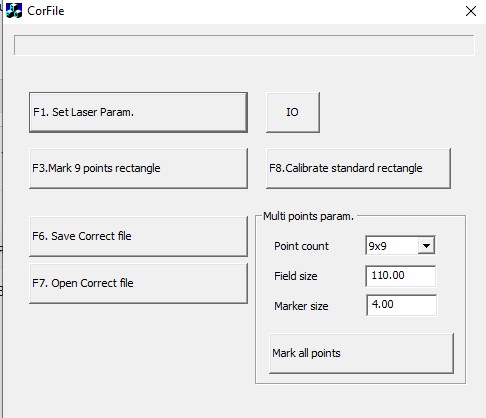486x418 pixels.
Task: Choose F6. Save Correct file
Action: (138, 236)
